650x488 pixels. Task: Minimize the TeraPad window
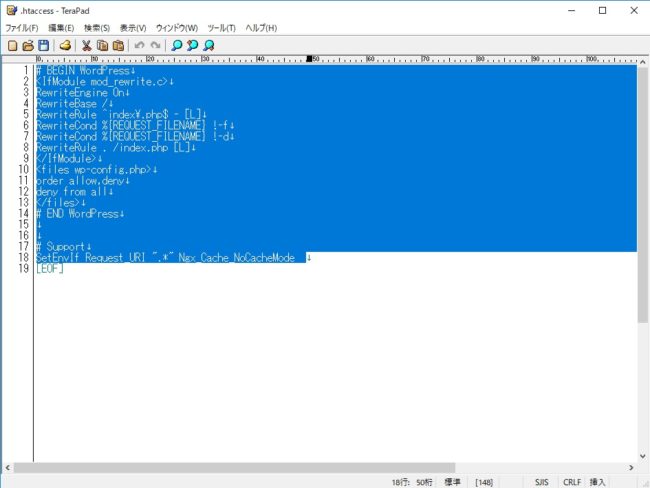[571, 10]
